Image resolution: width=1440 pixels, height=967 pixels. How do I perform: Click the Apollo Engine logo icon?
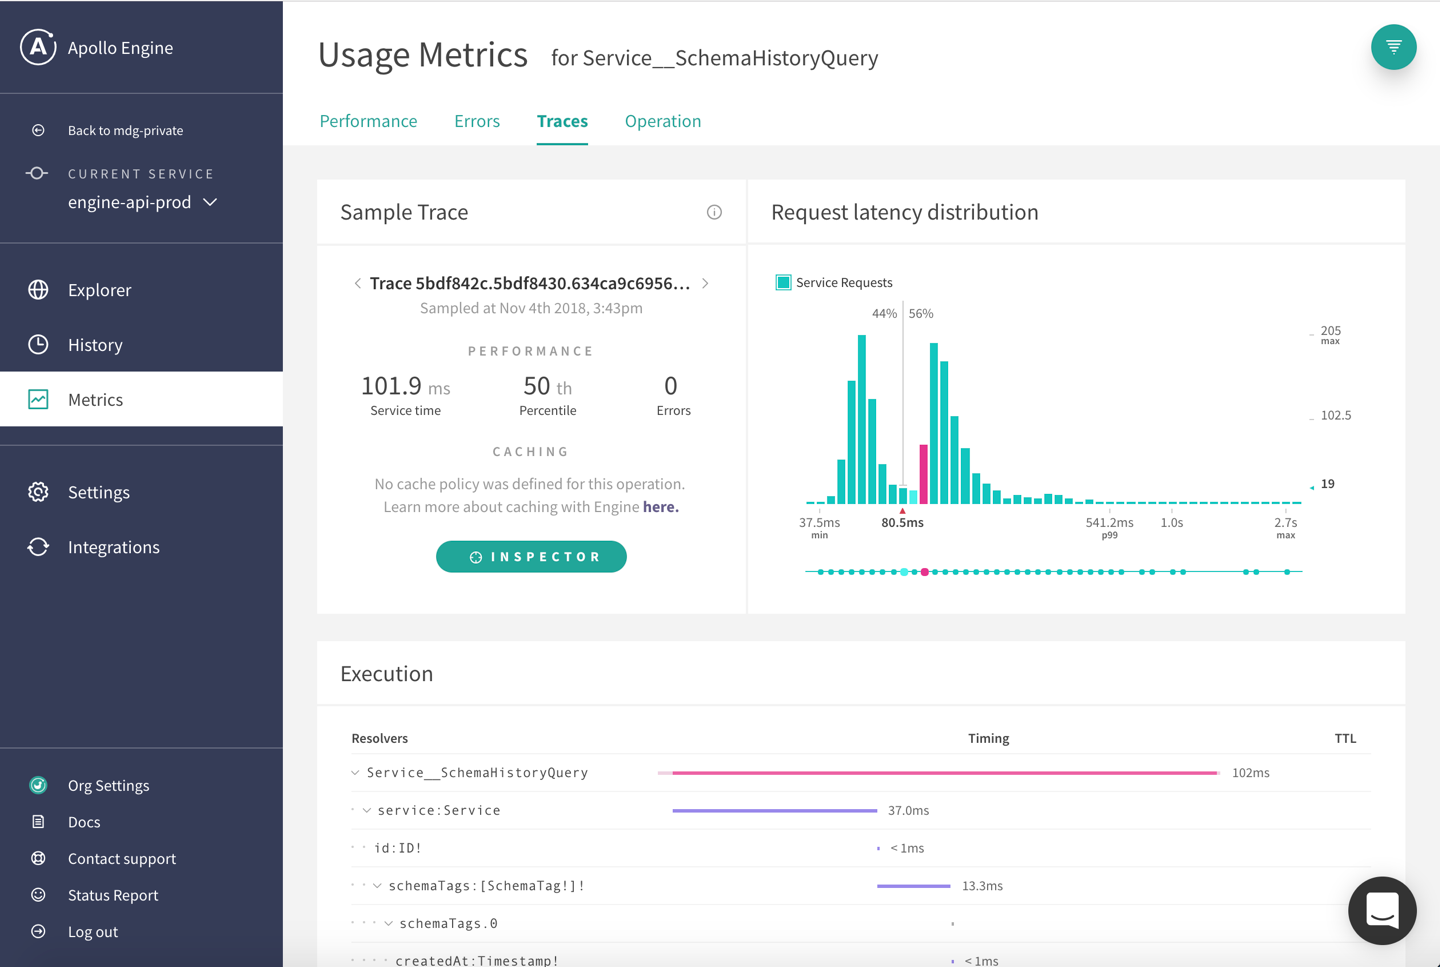click(38, 47)
